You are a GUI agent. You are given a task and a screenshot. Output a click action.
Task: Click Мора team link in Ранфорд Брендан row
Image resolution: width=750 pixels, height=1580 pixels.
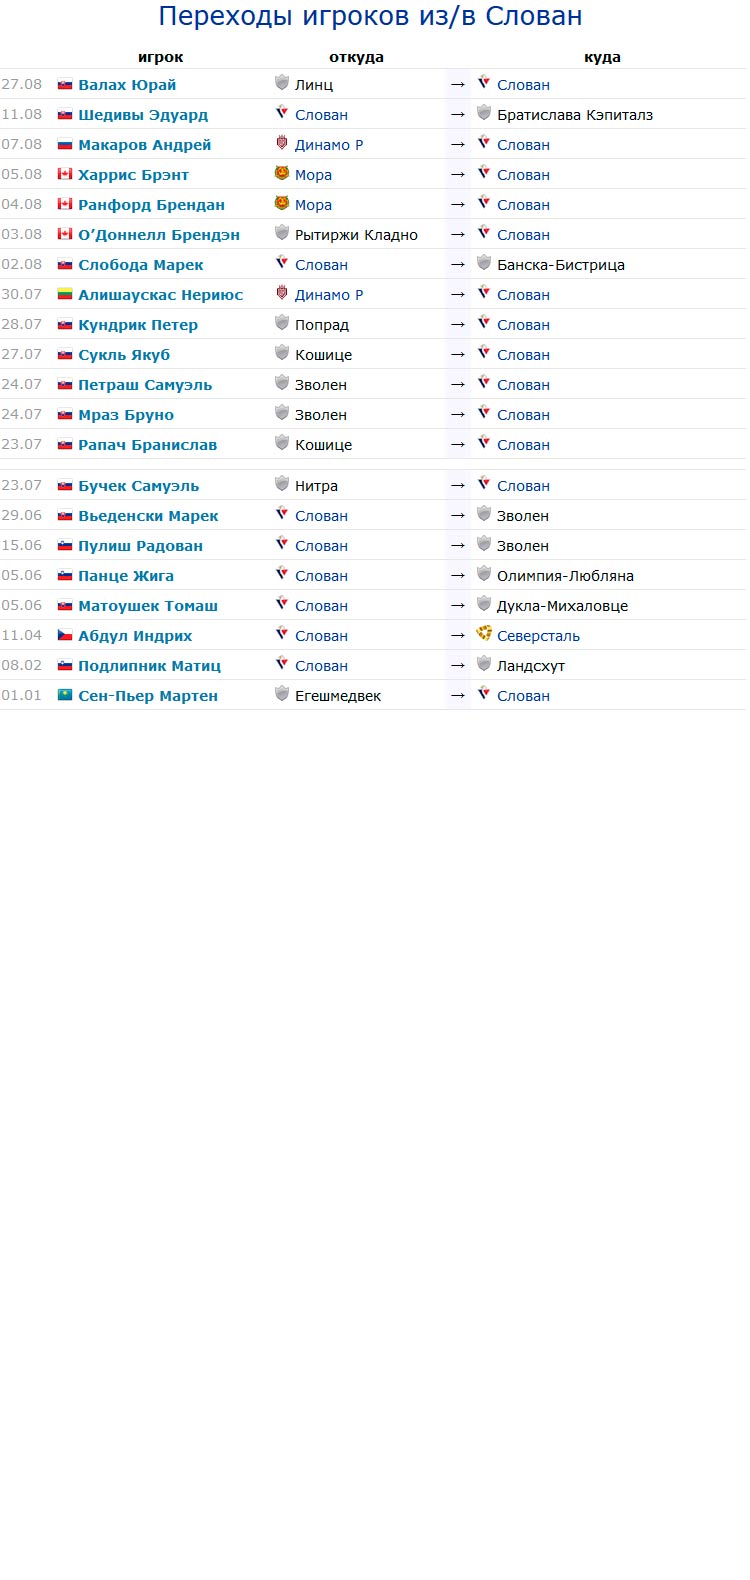[313, 205]
